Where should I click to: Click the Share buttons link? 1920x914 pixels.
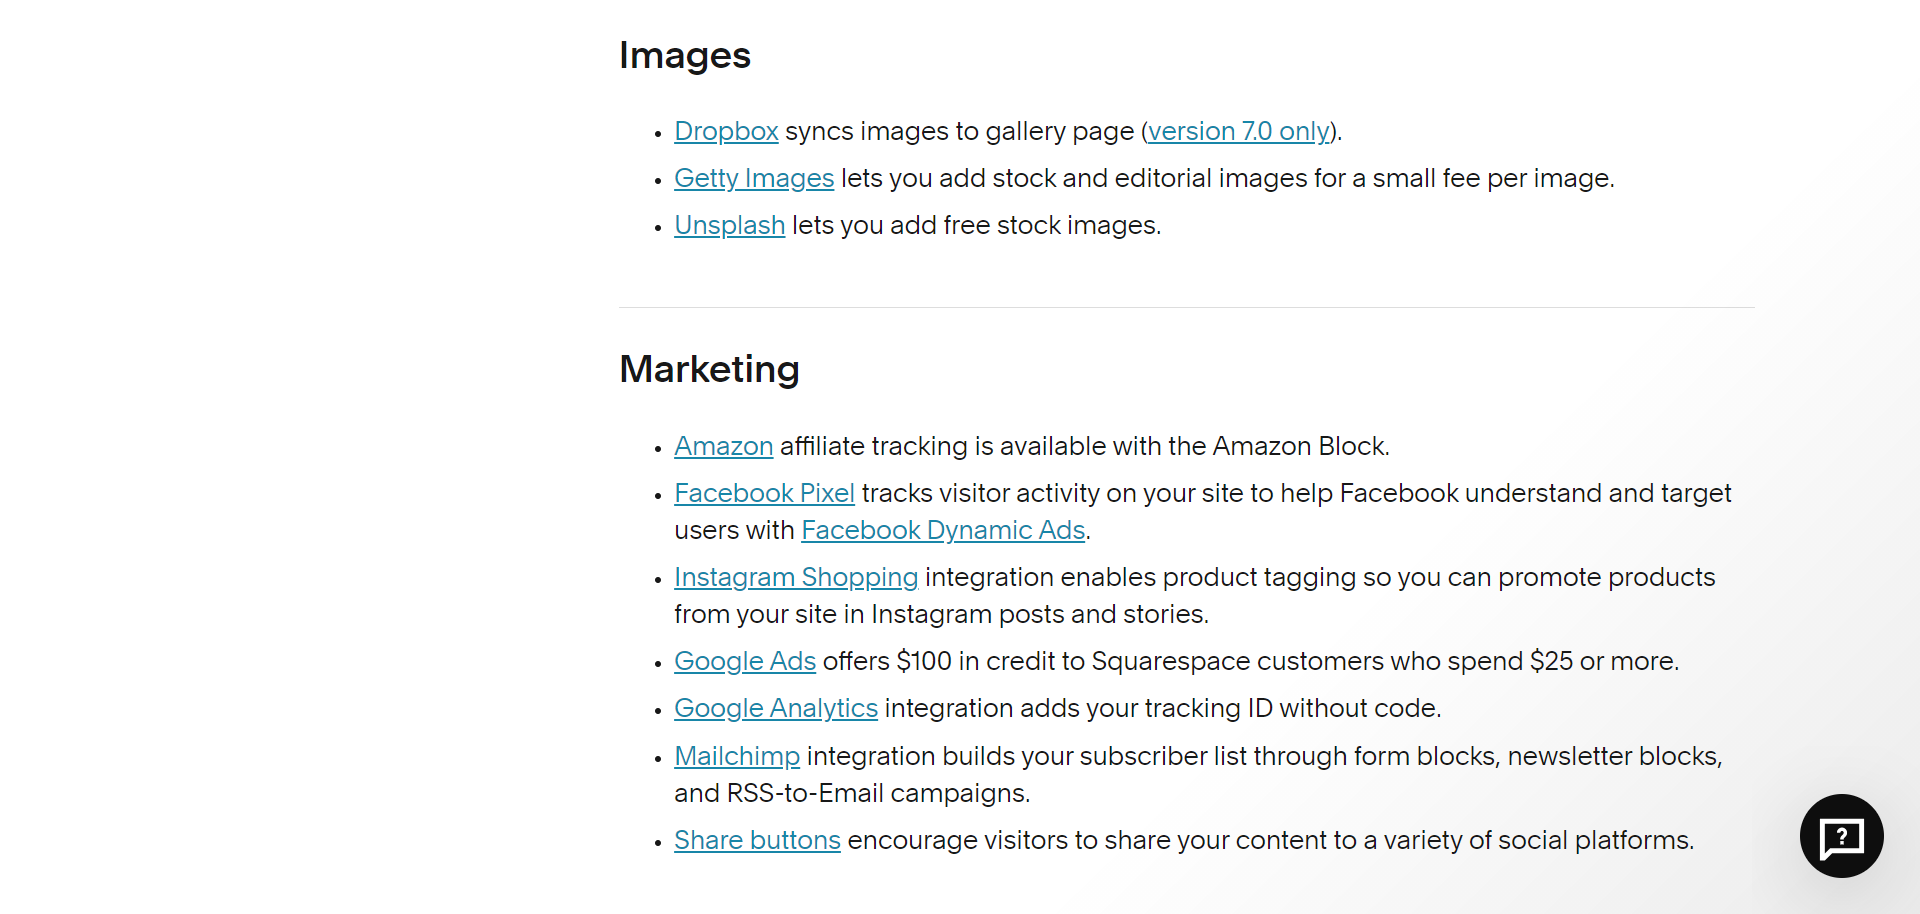757,840
